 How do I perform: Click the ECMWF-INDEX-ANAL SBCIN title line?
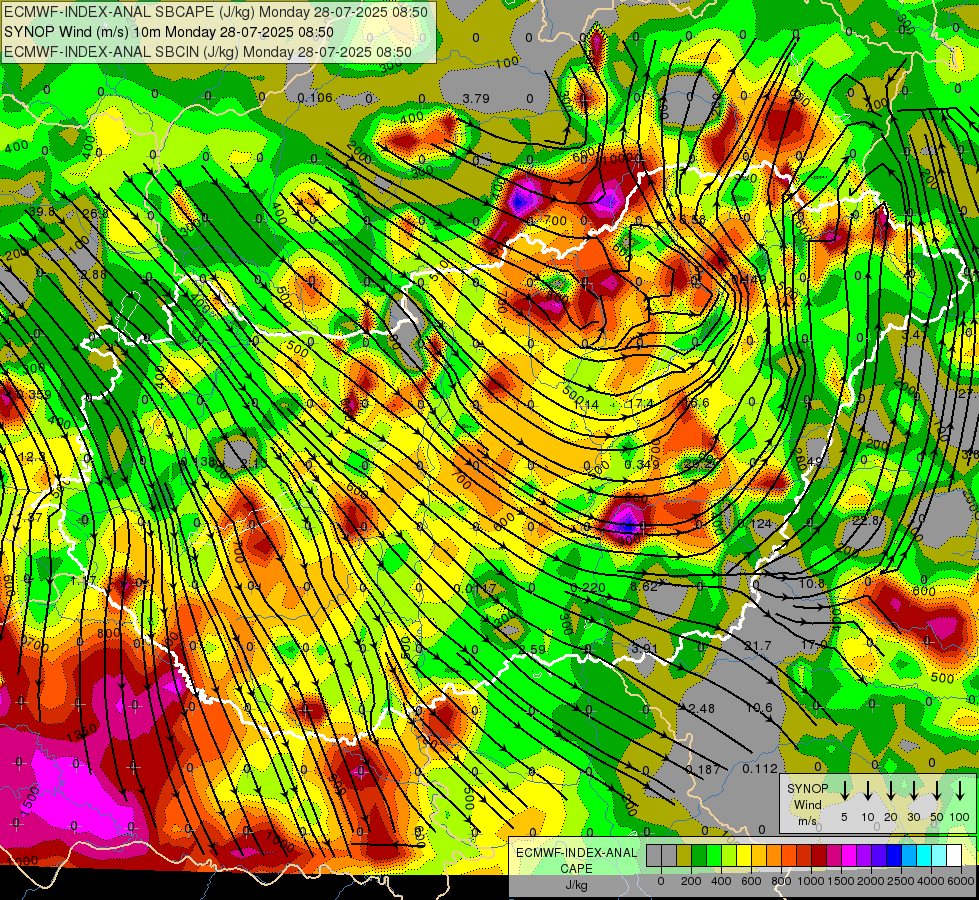(207, 52)
